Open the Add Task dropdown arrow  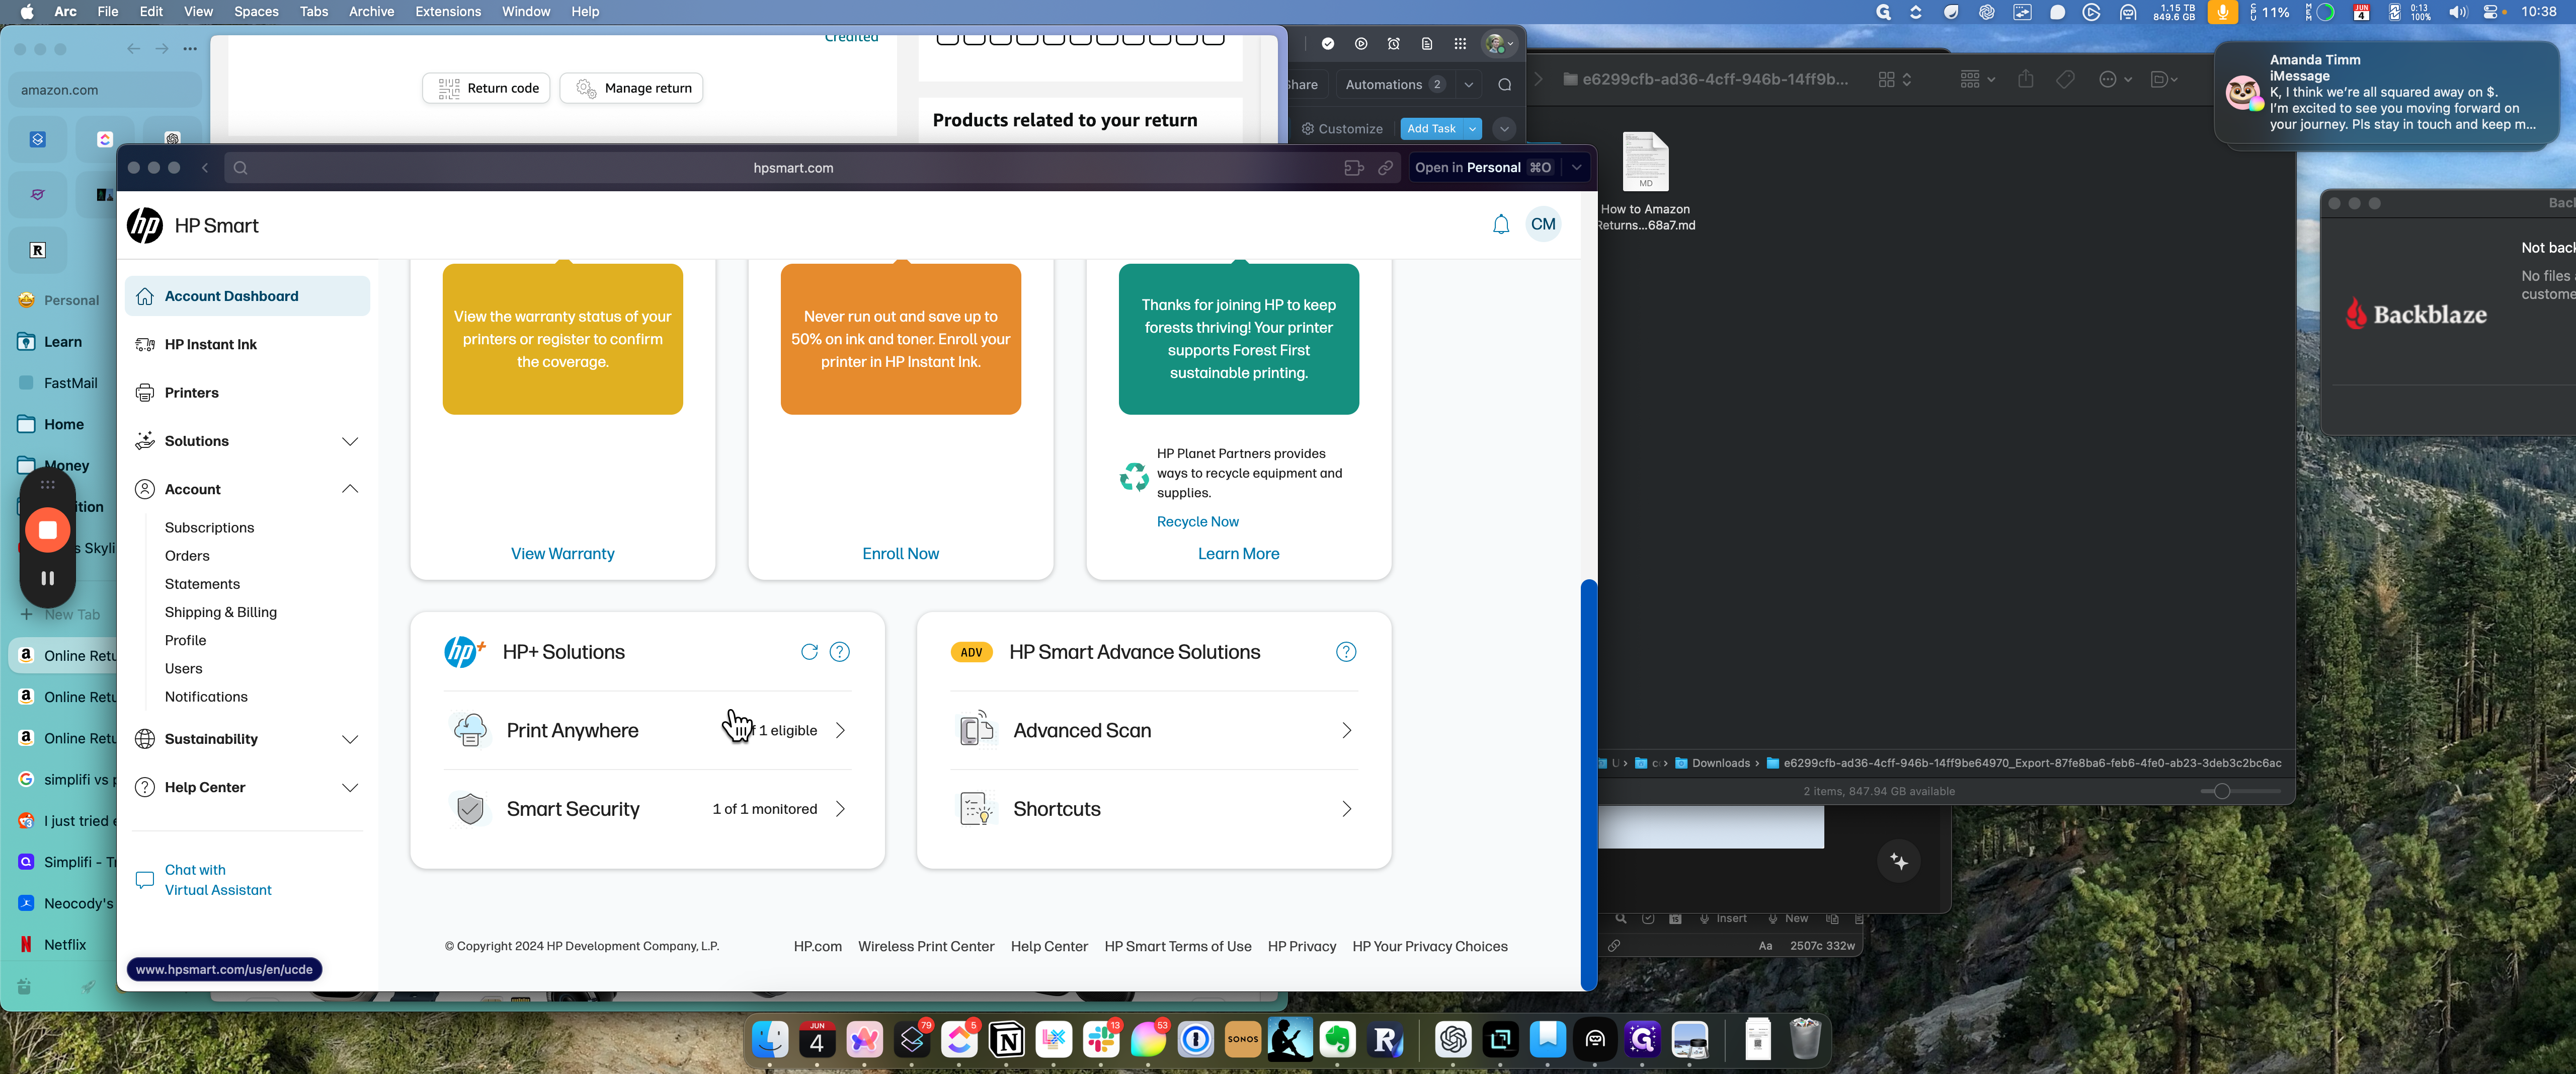(x=1472, y=129)
